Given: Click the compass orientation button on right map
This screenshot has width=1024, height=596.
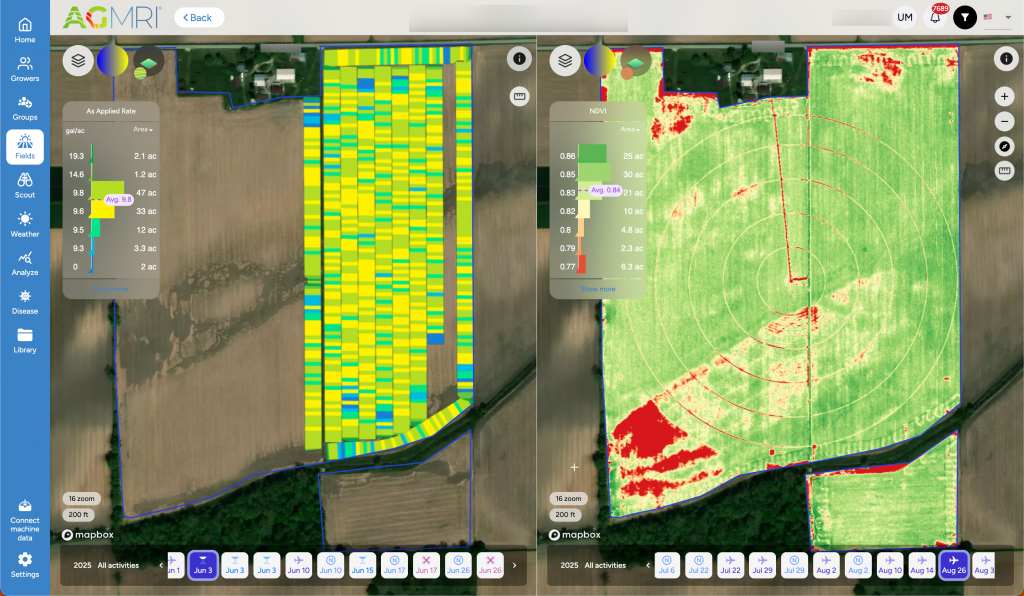Looking at the screenshot, I should [1005, 146].
